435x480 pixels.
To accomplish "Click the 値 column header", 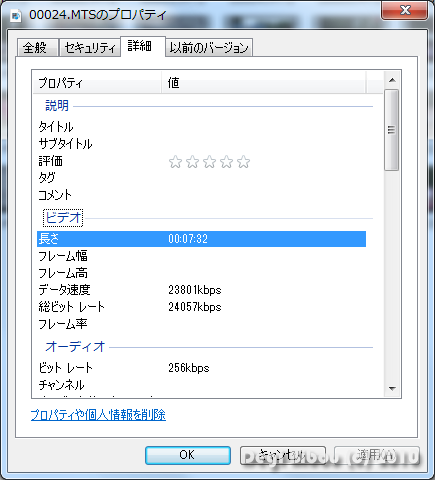I will click(264, 83).
